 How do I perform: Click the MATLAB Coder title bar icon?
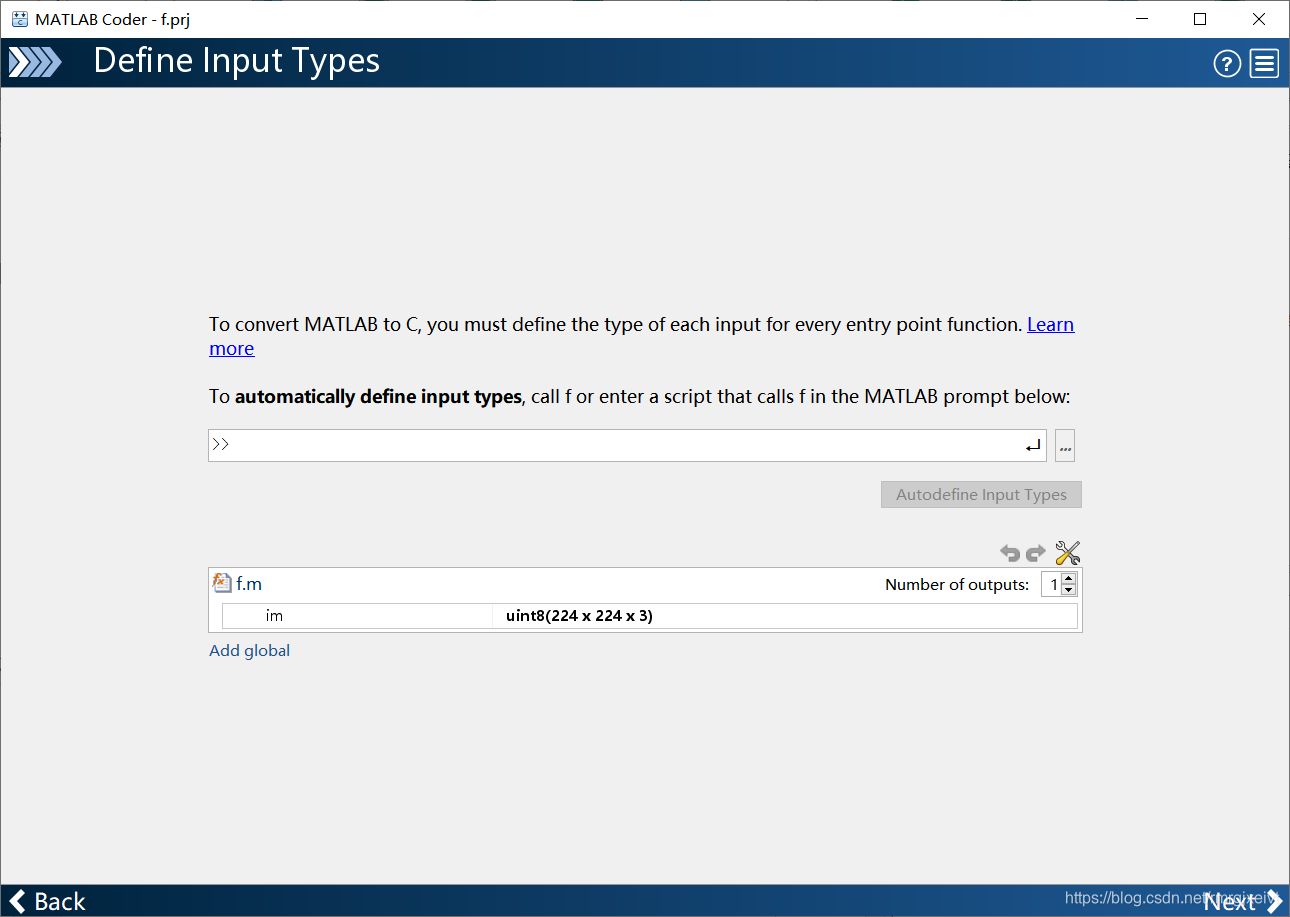click(20, 19)
